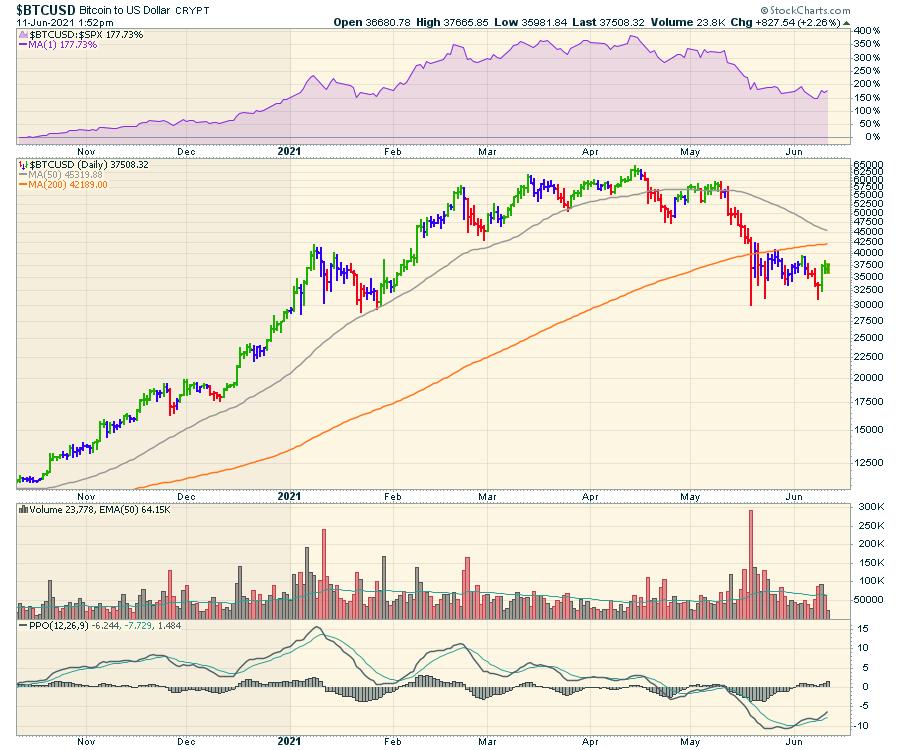
Task: Click the $BTCUSD:$SPX legend line icon
Action: 24,34
